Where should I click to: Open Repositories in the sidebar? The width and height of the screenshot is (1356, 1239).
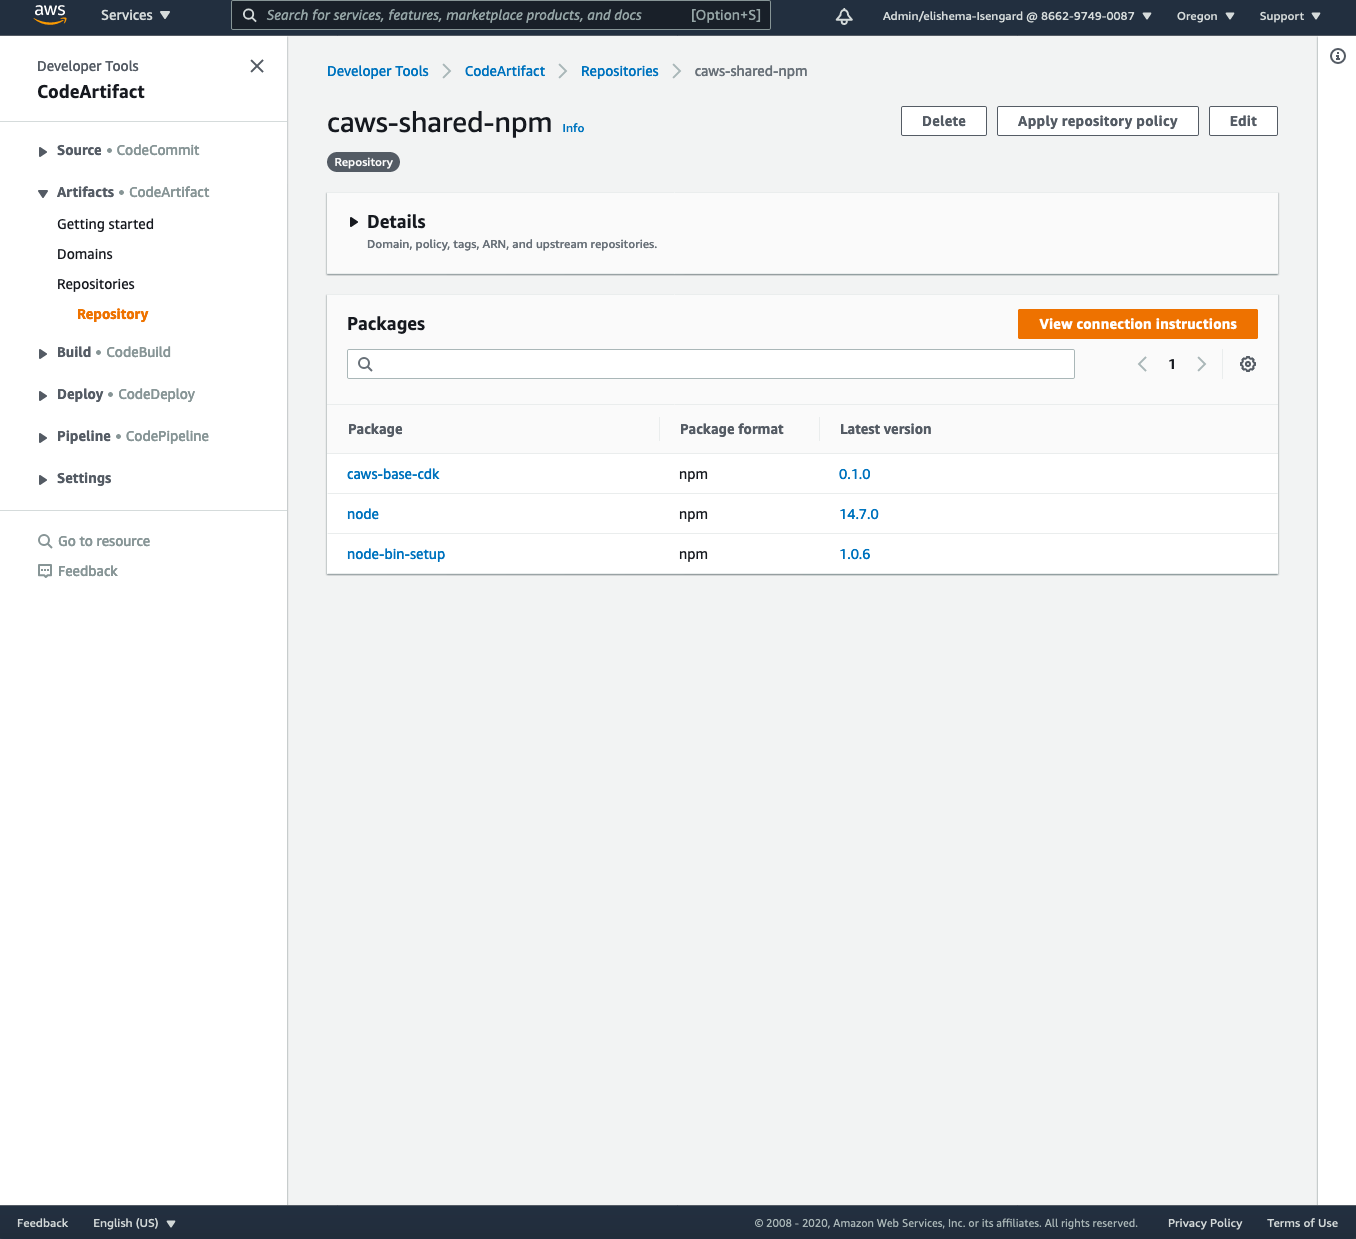(96, 284)
